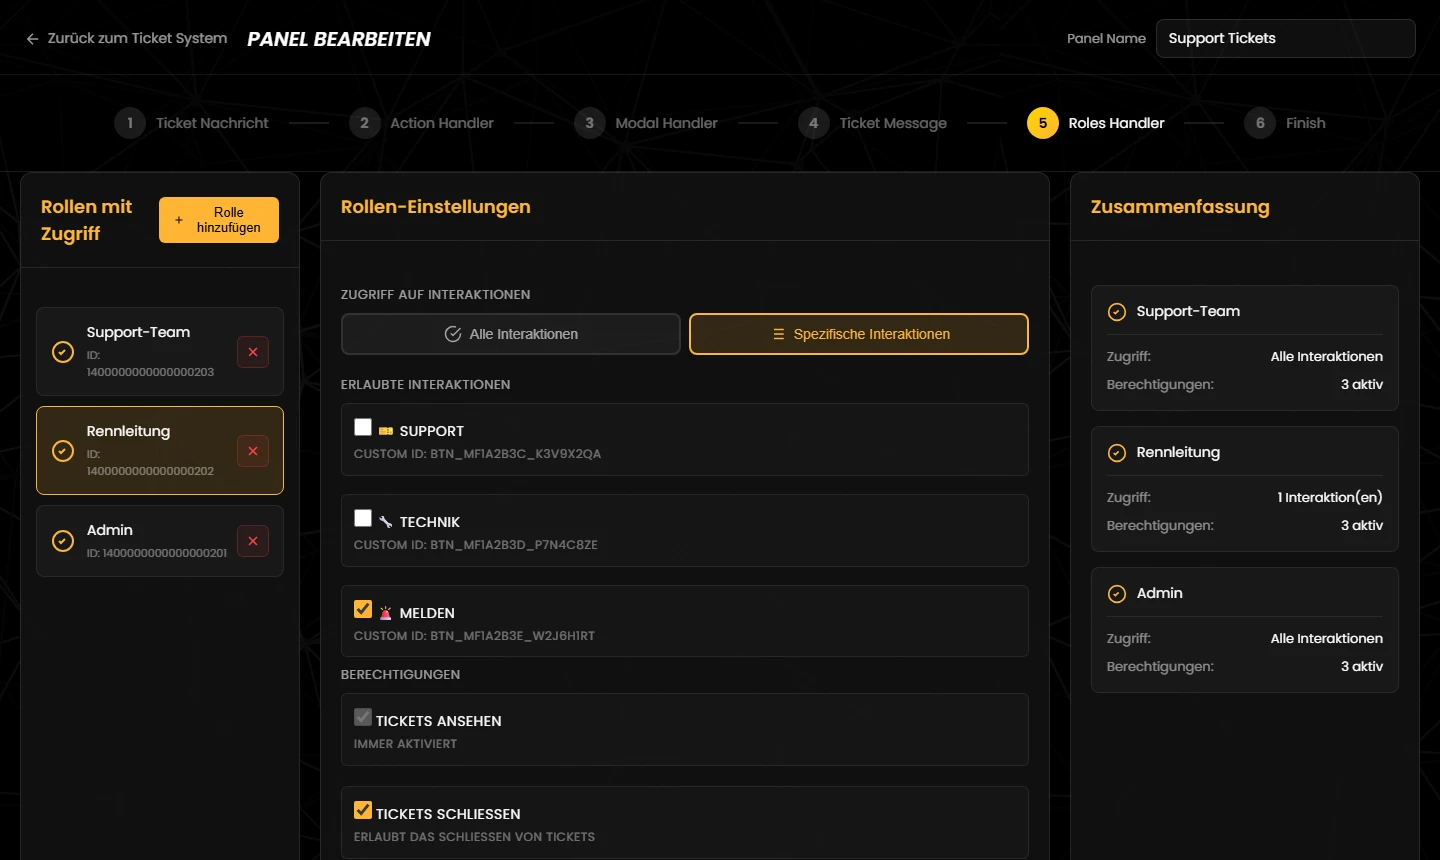Click the check circle beside Admin in Zusammenfassung

1117,594
